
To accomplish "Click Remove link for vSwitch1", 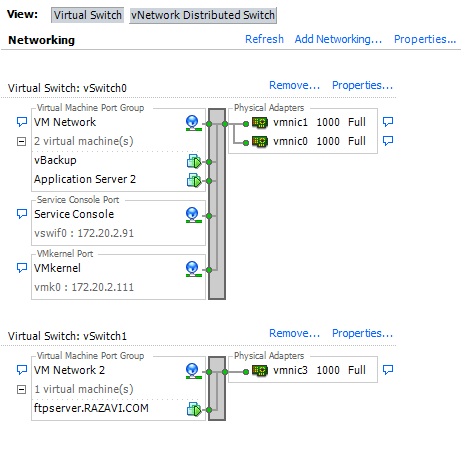I will (x=294, y=333).
